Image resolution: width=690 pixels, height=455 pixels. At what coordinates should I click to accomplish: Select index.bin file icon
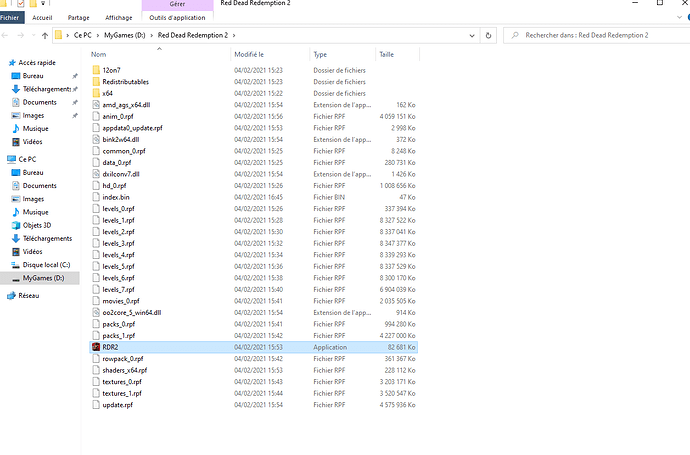coord(96,197)
